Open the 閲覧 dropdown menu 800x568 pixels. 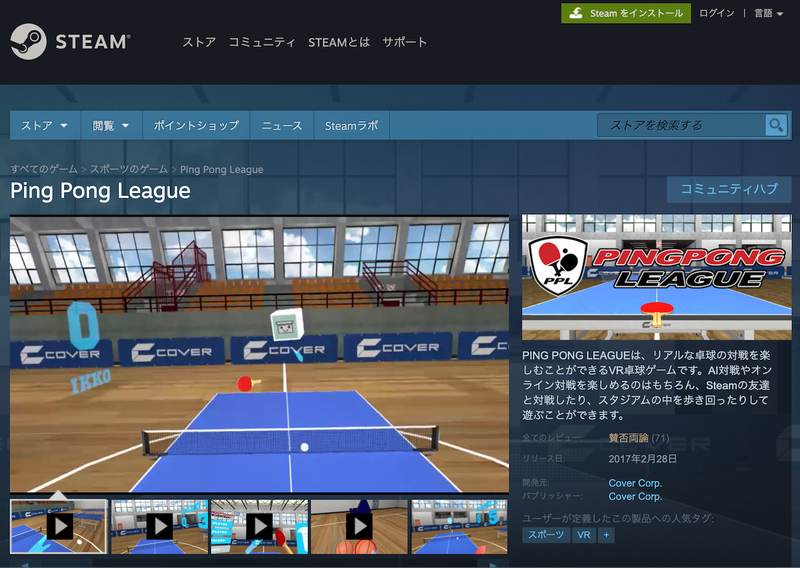point(111,125)
